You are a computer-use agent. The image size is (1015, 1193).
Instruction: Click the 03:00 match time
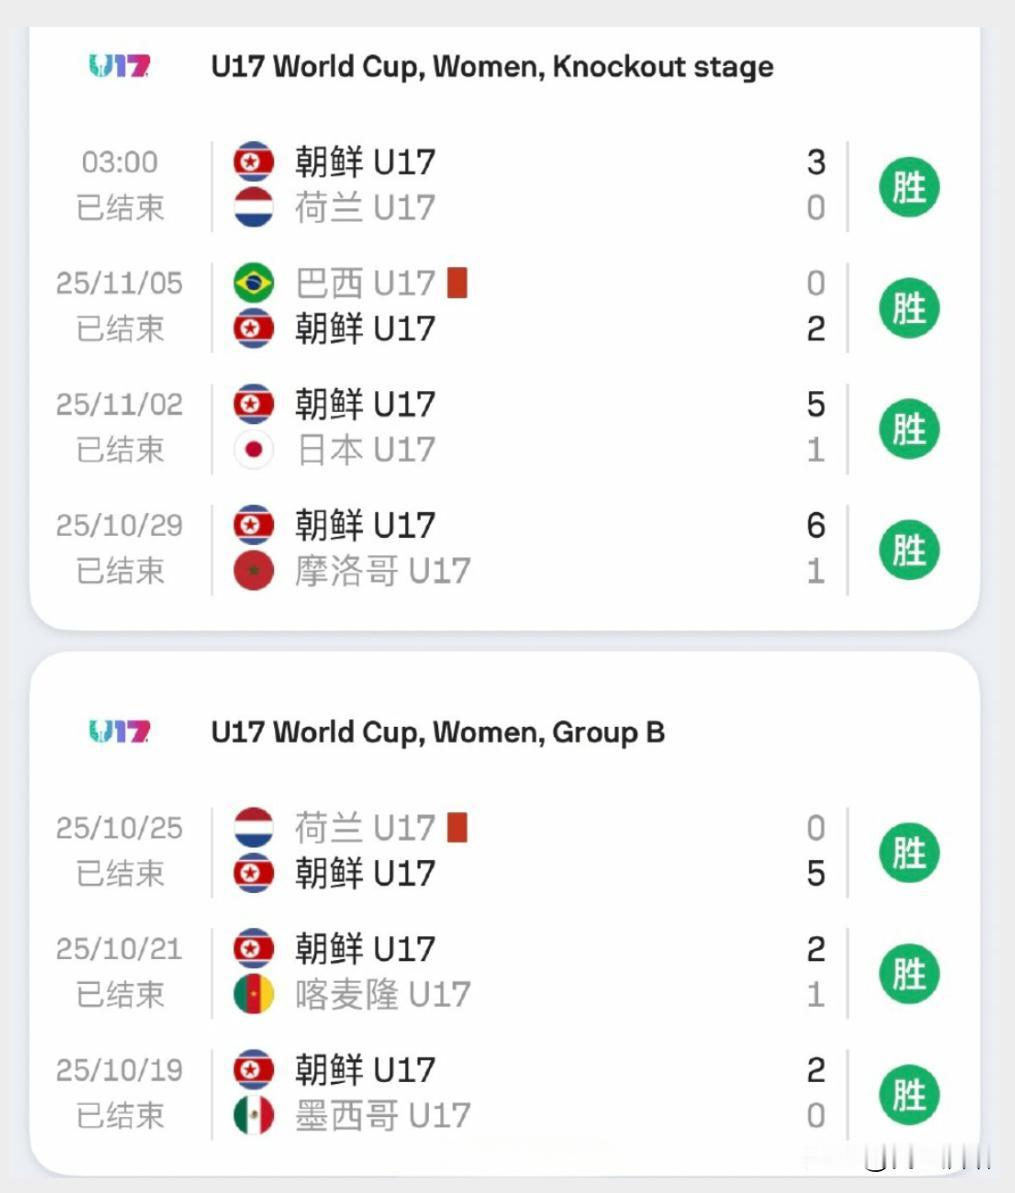[119, 162]
